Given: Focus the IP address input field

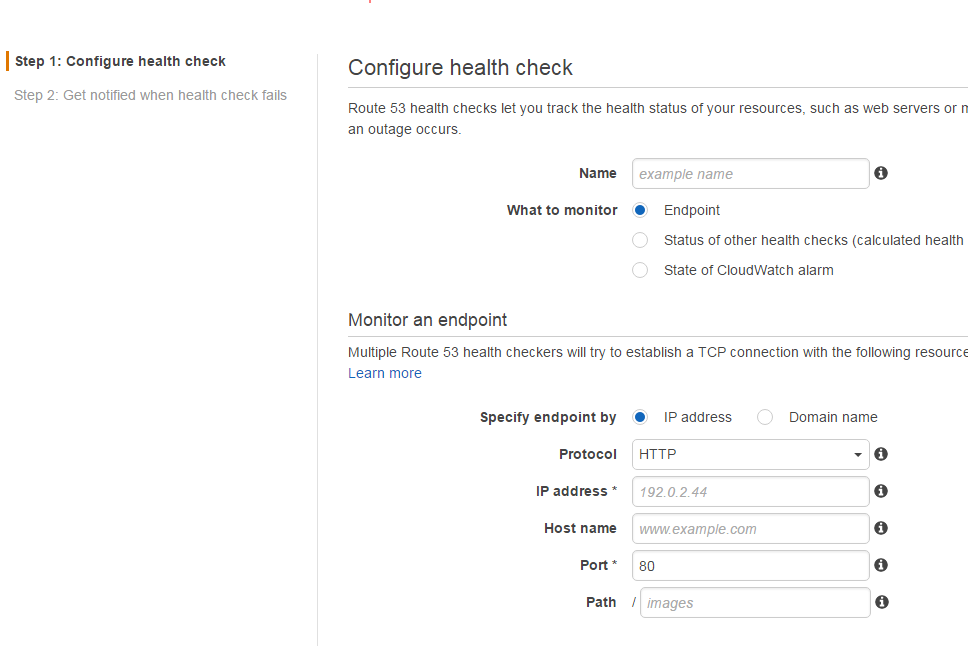Looking at the screenshot, I should click(x=750, y=491).
